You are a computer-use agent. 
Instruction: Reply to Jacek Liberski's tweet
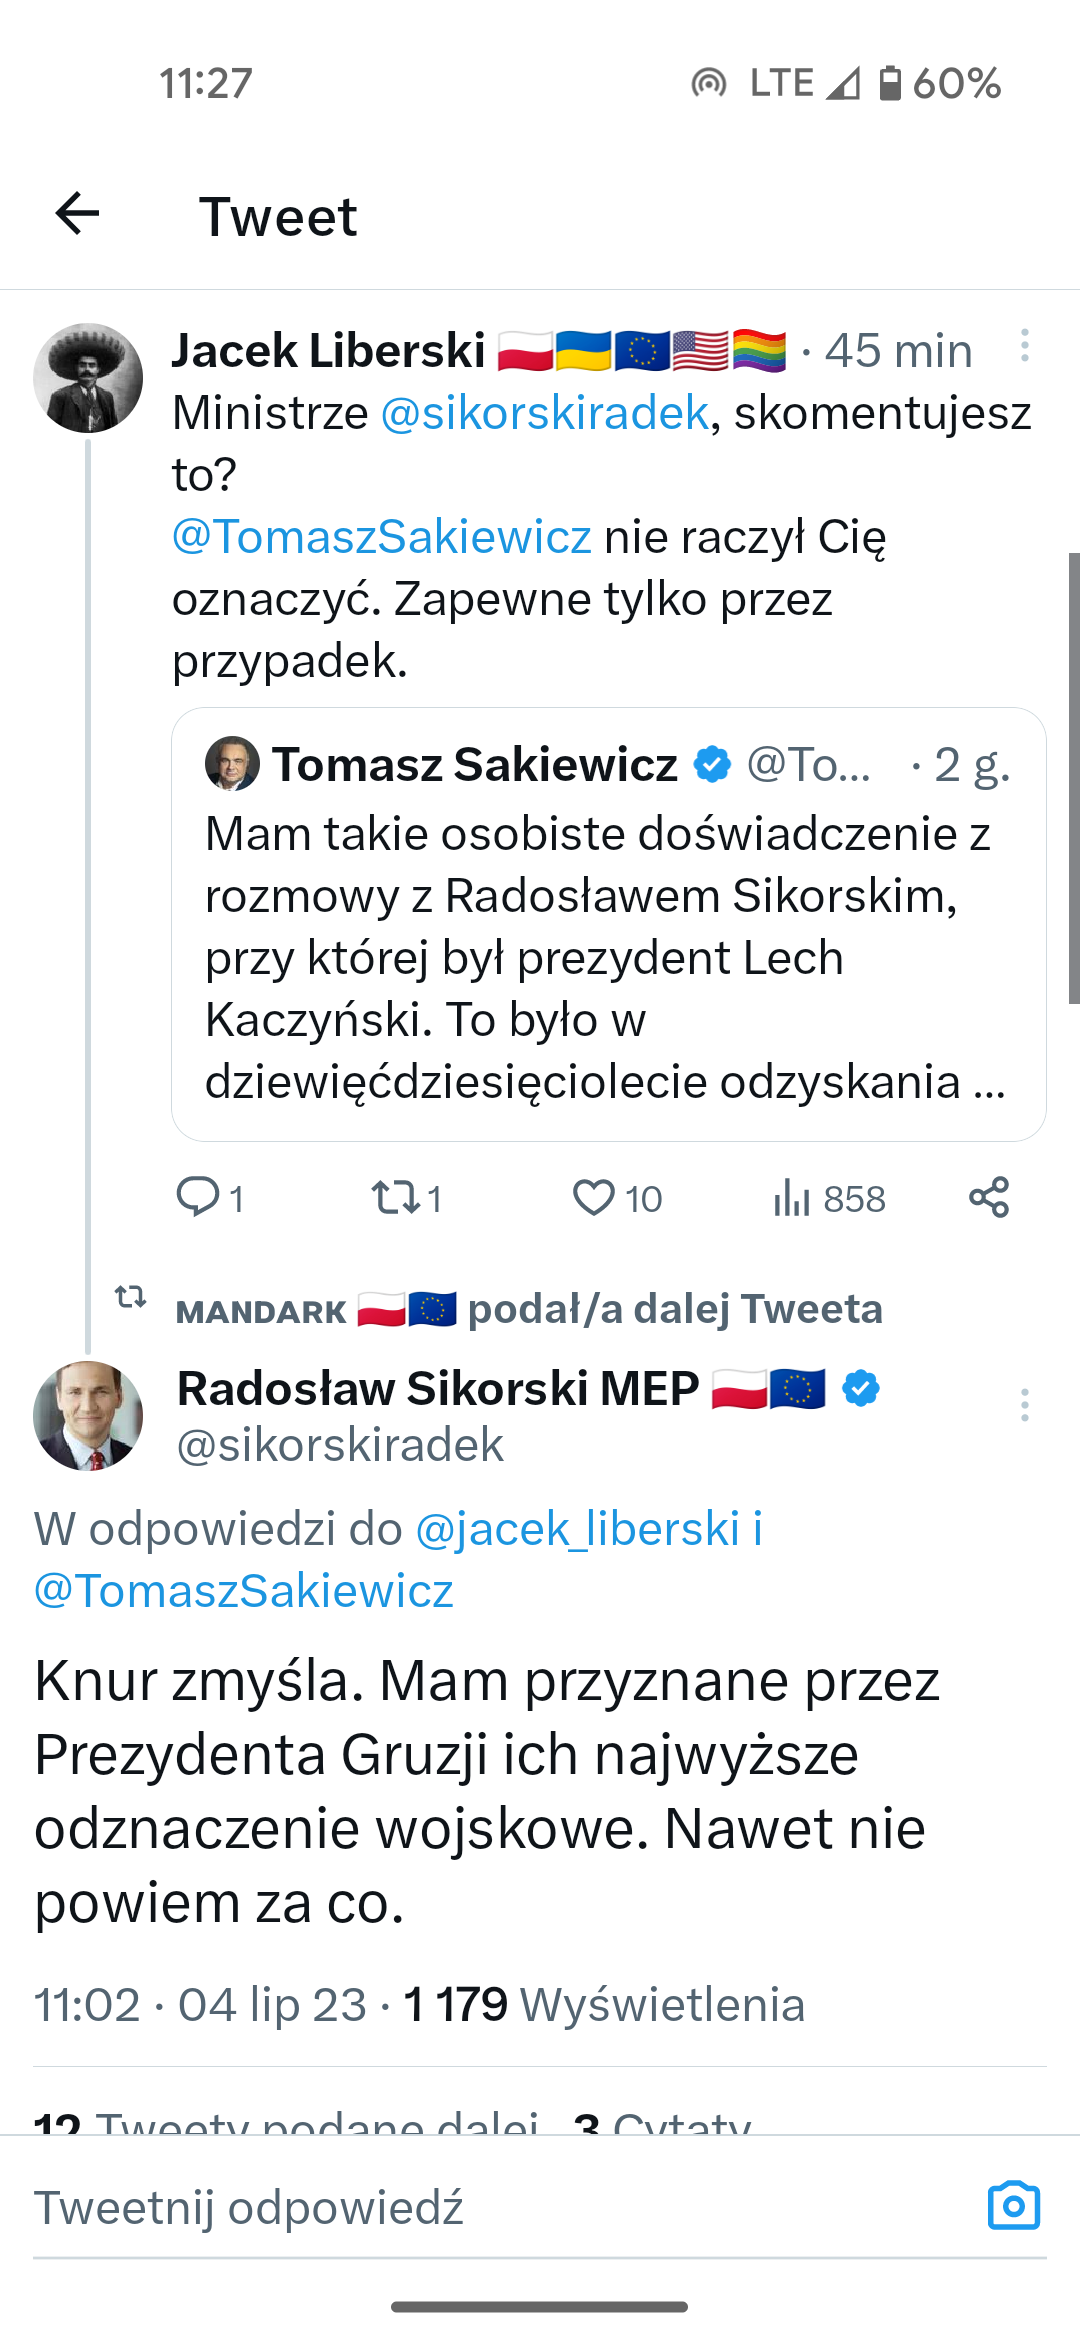coord(198,1197)
